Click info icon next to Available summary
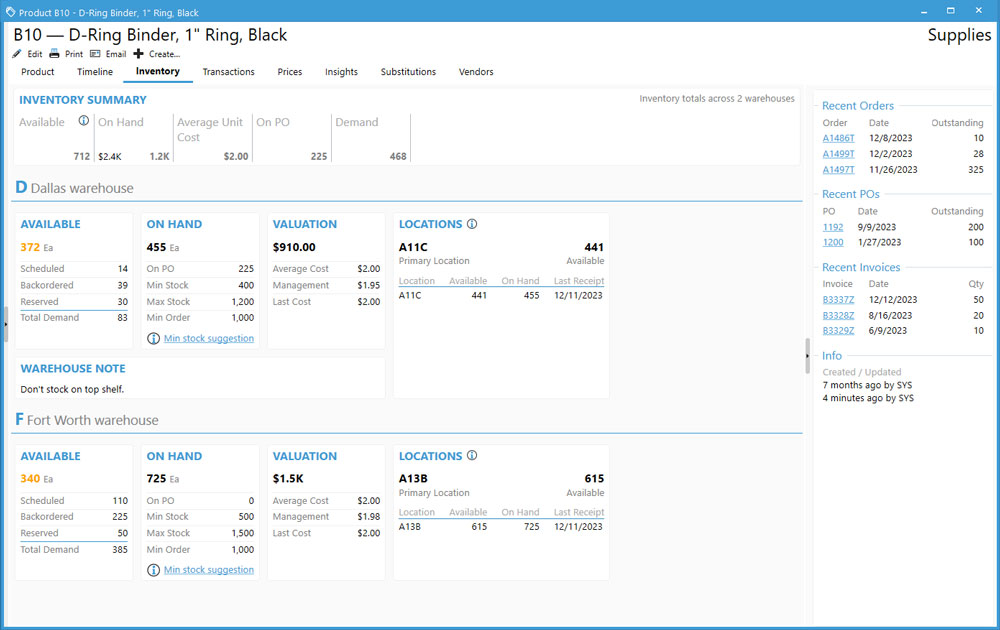Image resolution: width=1000 pixels, height=630 pixels. click(x=84, y=122)
